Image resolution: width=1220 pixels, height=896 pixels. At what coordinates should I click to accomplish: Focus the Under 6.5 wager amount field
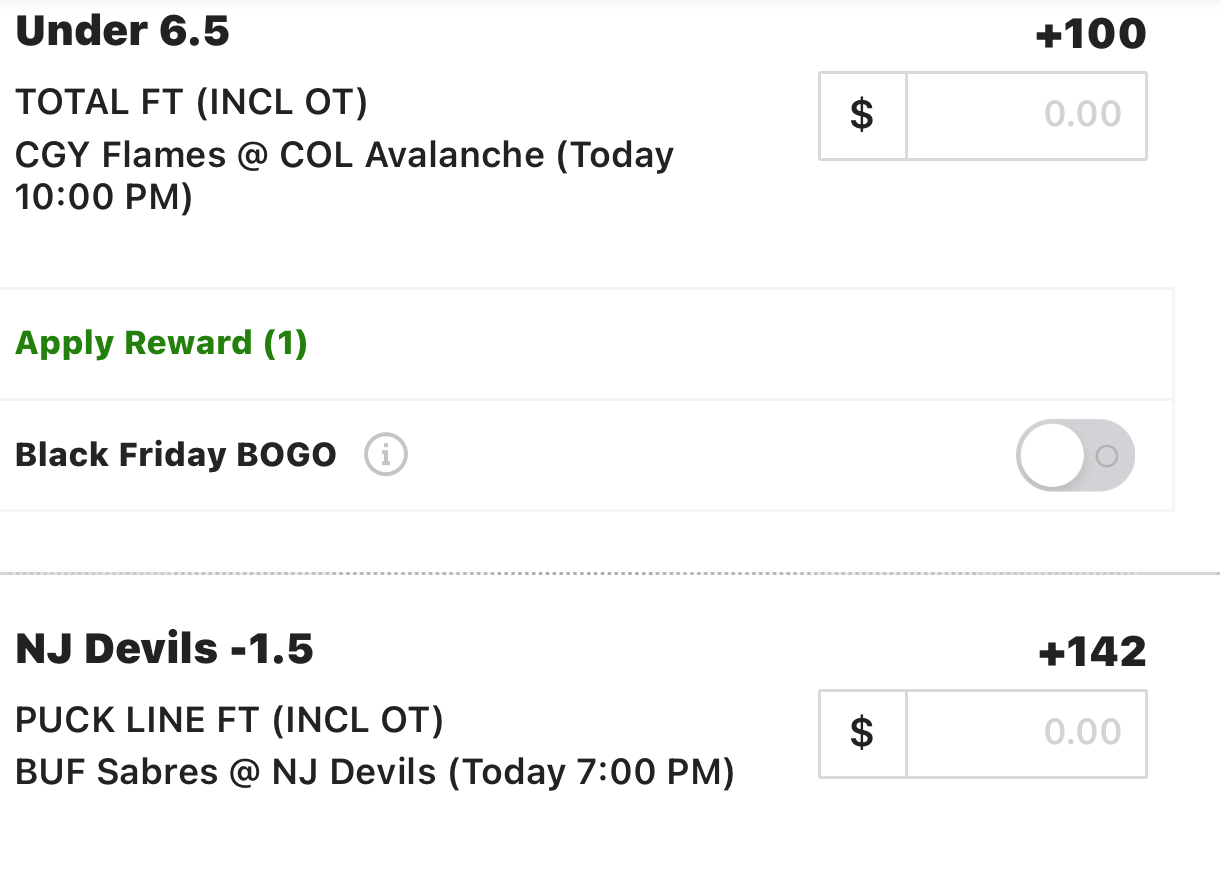pyautogui.click(x=1026, y=115)
